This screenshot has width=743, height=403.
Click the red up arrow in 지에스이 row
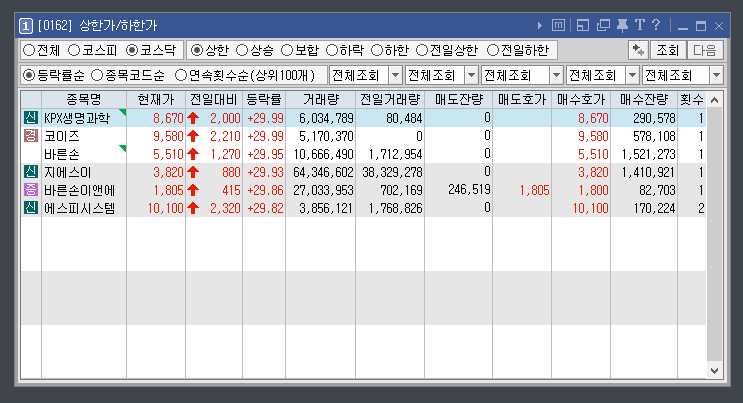(x=193, y=172)
